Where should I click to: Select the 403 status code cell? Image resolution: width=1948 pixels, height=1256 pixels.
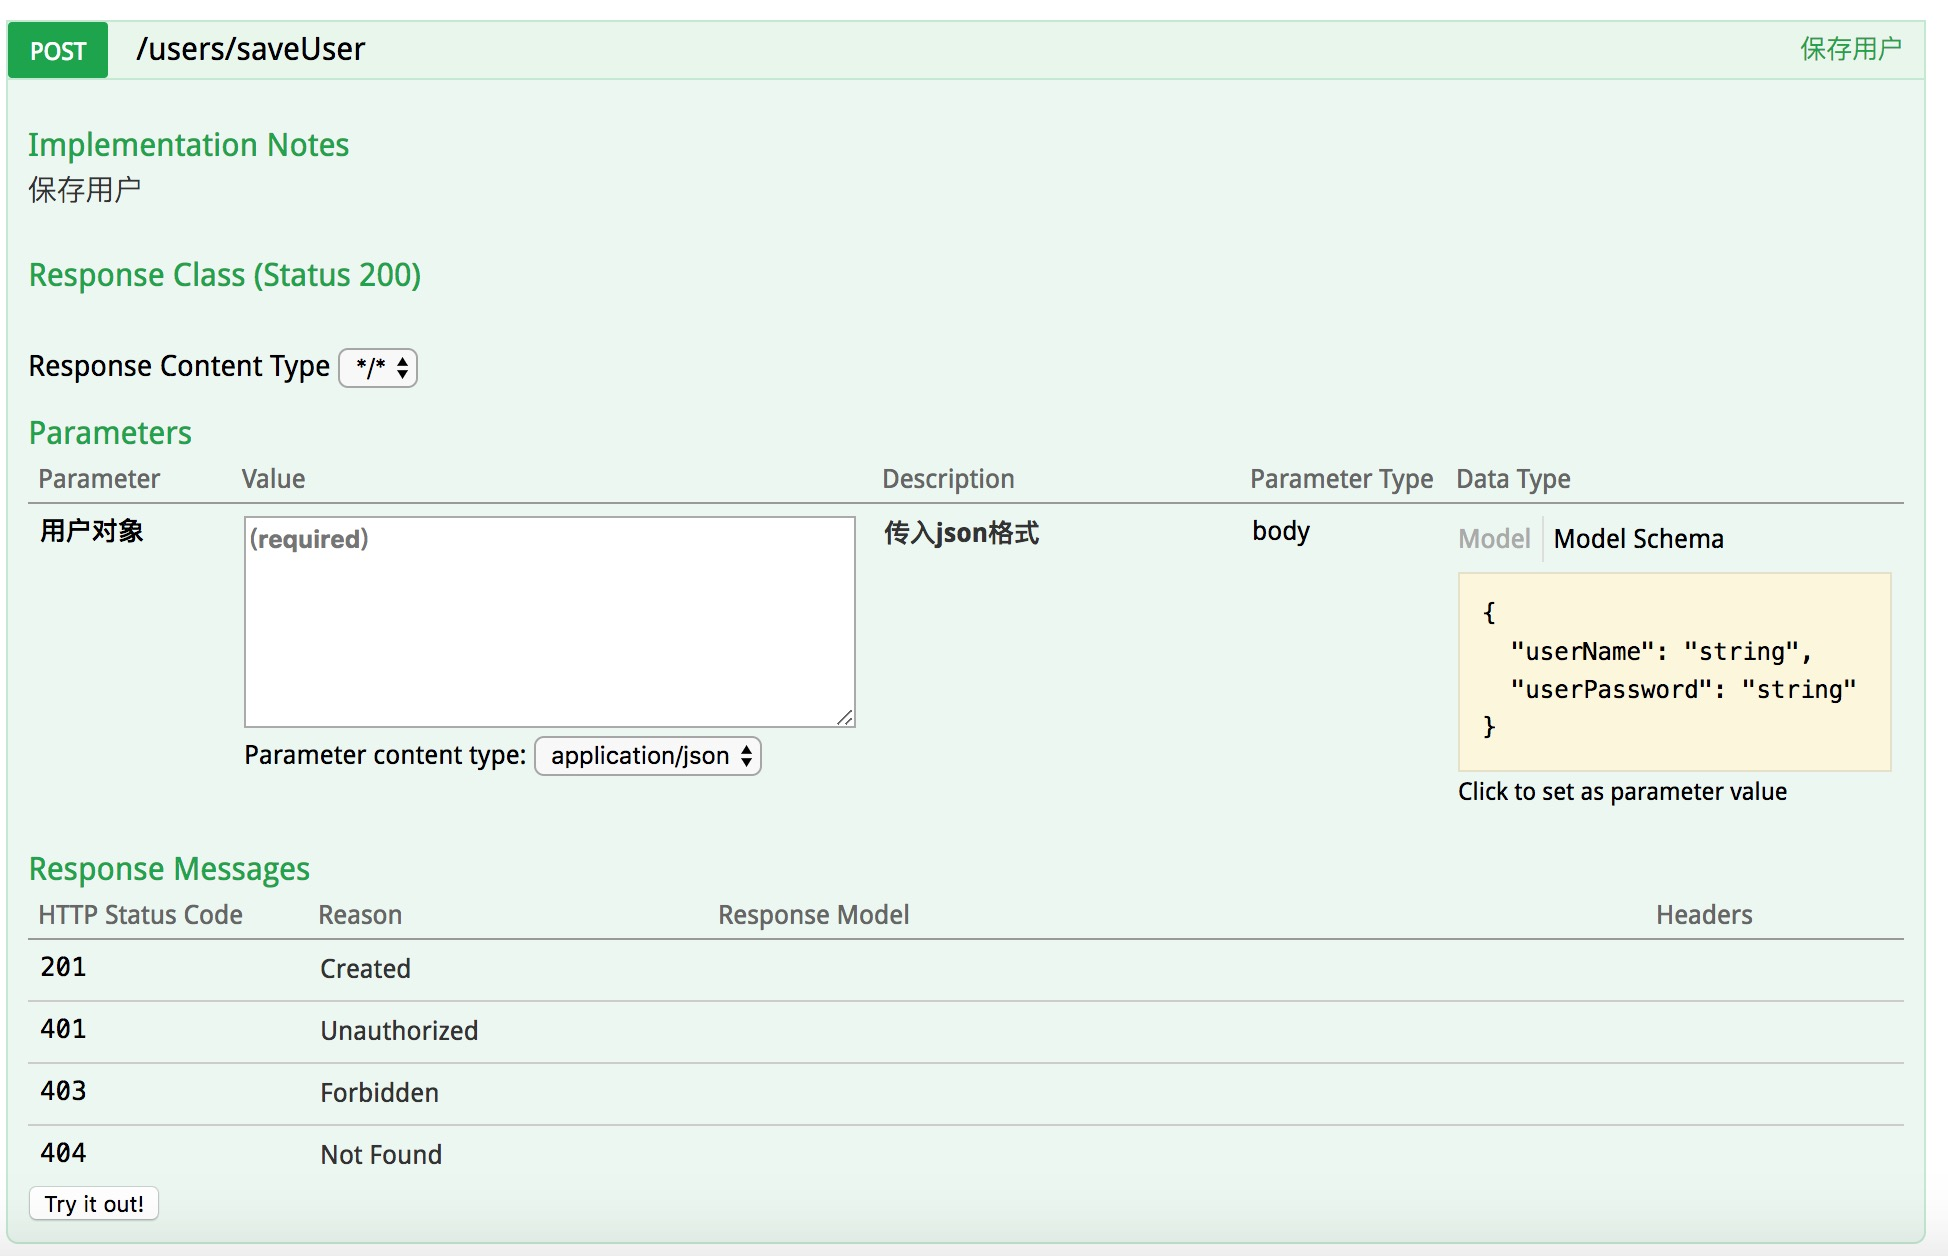pyautogui.click(x=63, y=1092)
